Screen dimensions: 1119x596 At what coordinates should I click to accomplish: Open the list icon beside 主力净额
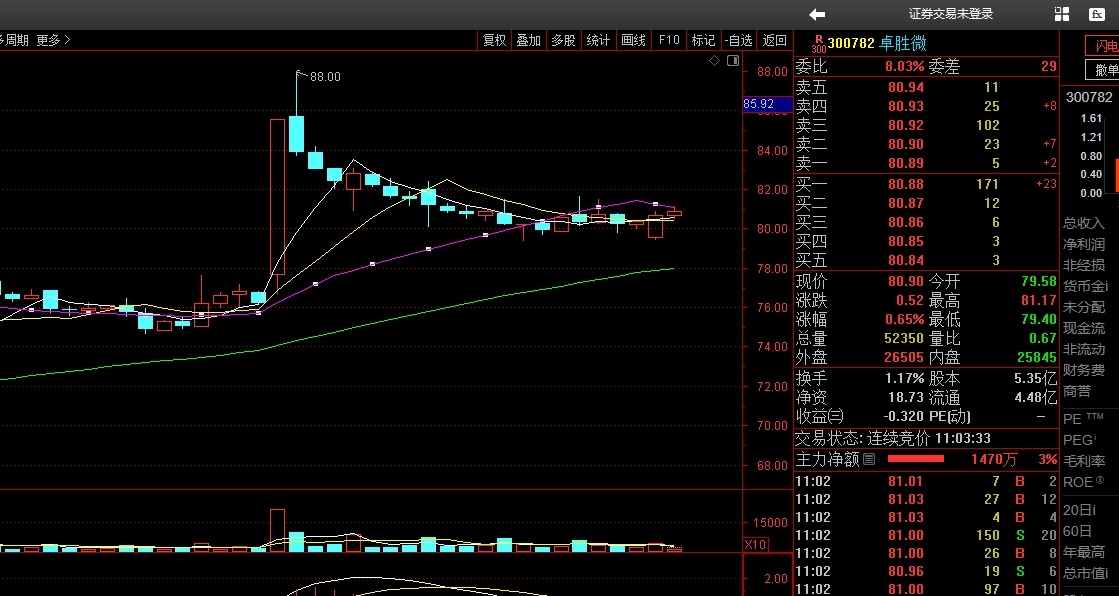pos(869,459)
